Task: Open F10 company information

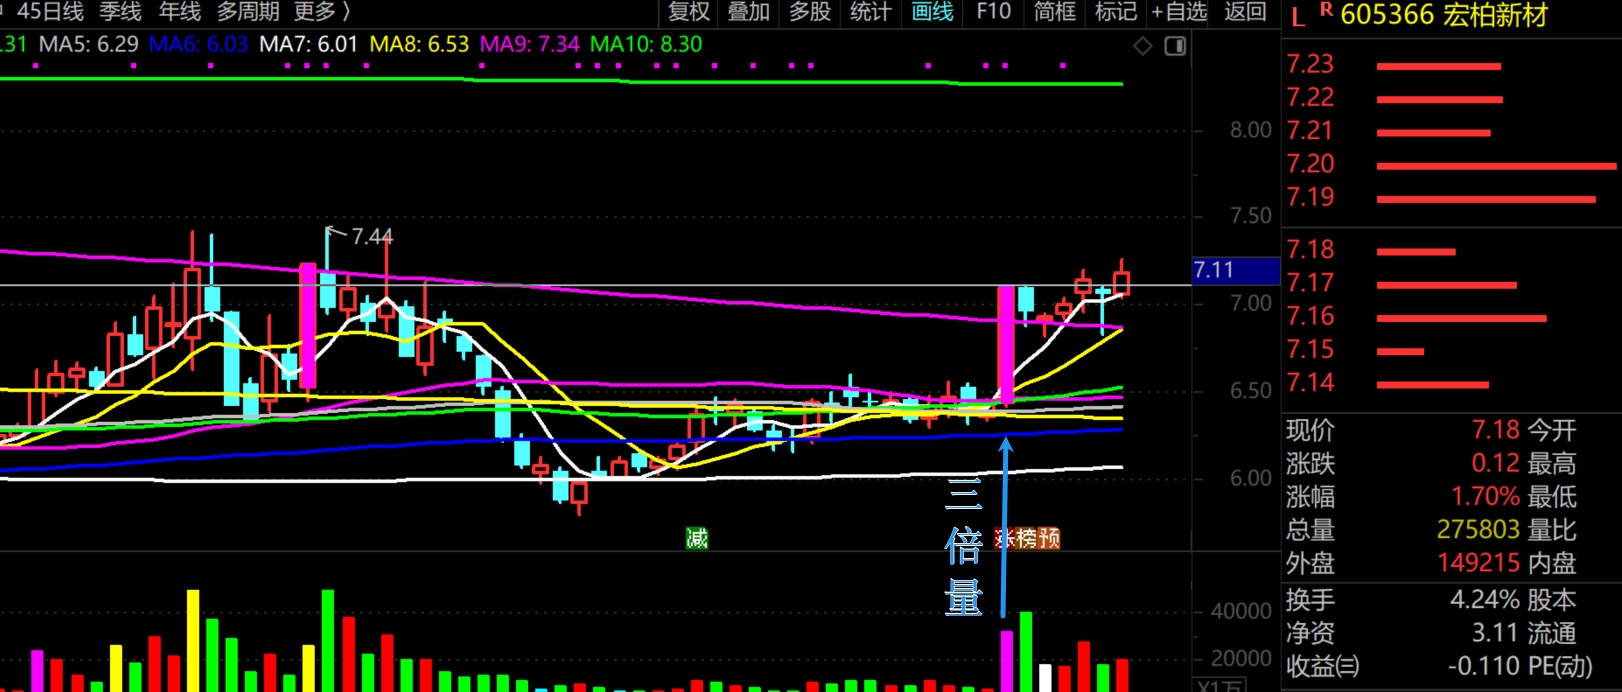Action: click(993, 12)
